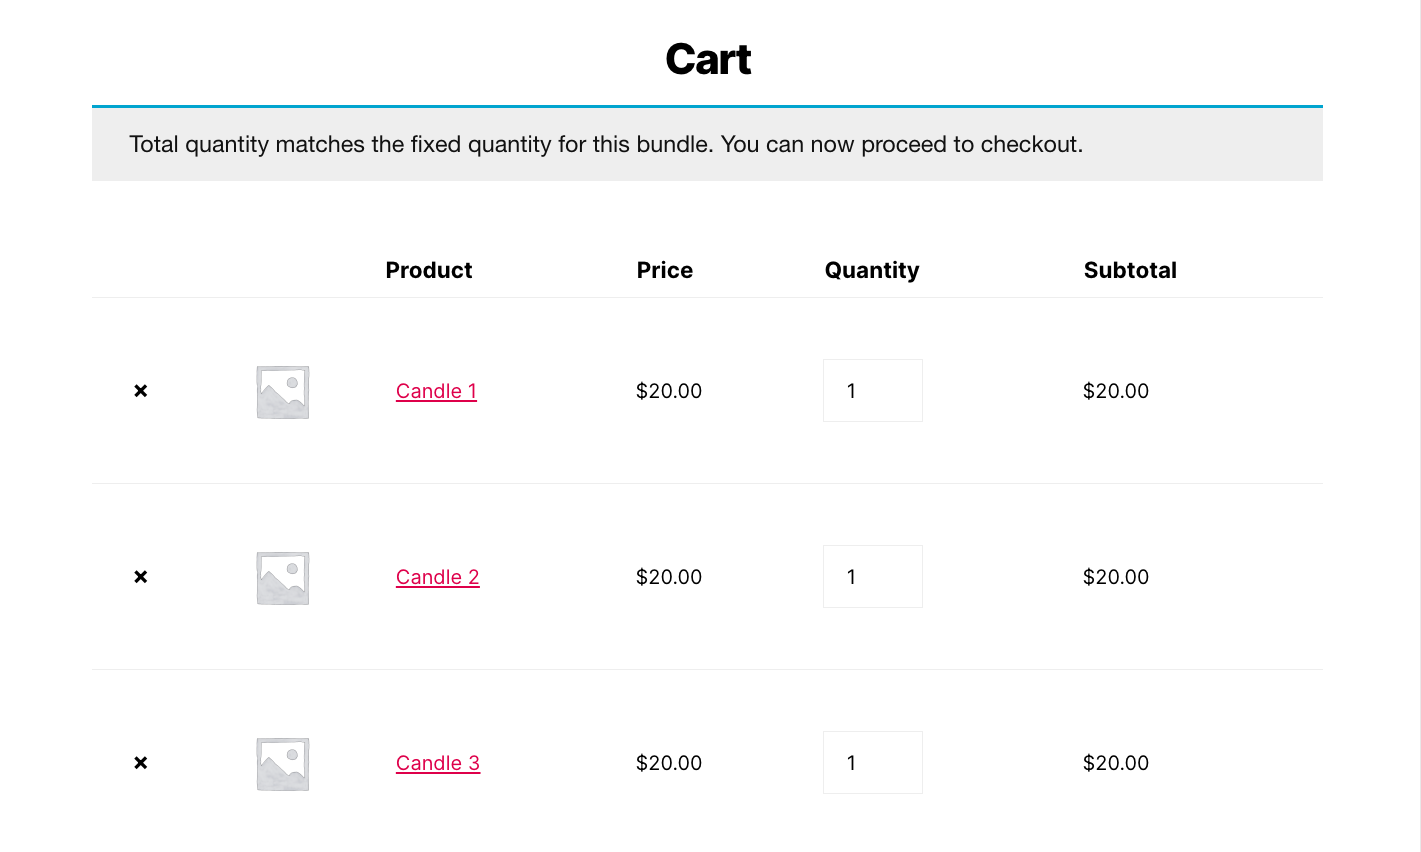Go to the Candle 2 product page

click(x=437, y=577)
